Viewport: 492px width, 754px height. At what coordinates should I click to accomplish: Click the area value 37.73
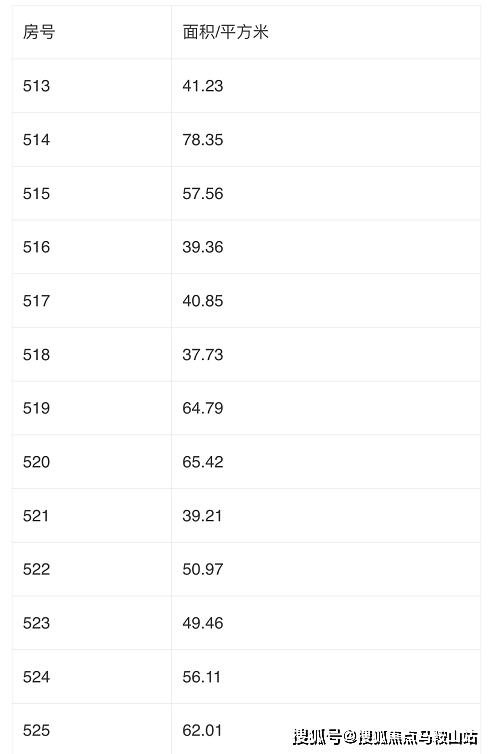(203, 355)
